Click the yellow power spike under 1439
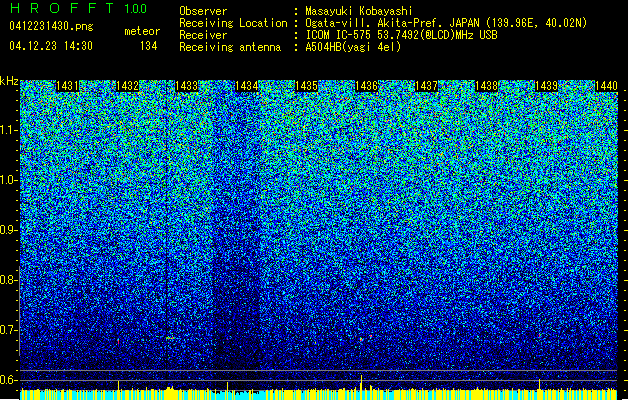Viewport: 629px width, 400px height. [x=540, y=384]
